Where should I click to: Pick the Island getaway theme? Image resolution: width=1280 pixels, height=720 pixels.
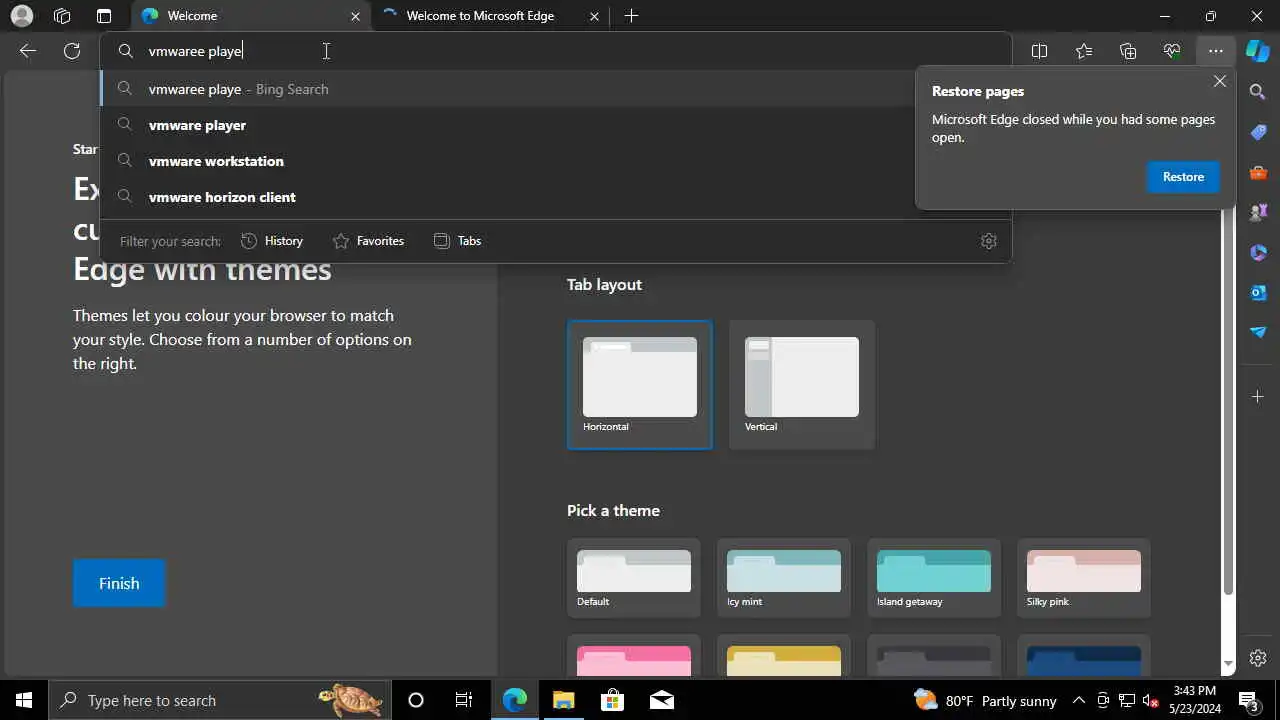[934, 578]
